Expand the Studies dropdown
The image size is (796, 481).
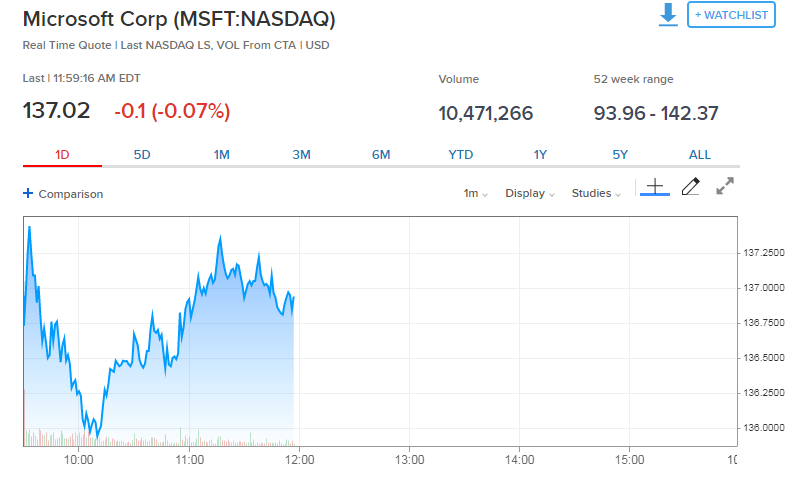click(596, 194)
